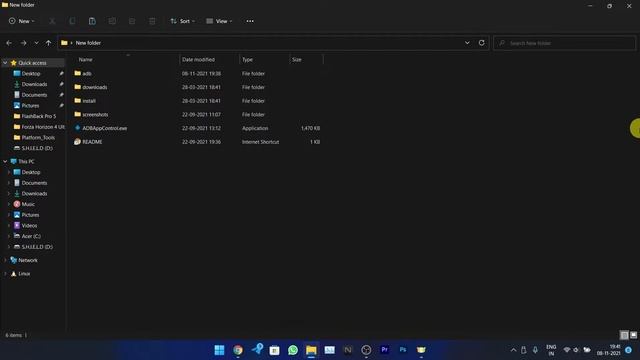Sort by Date modified column header
640x360 pixels.
coord(198,60)
